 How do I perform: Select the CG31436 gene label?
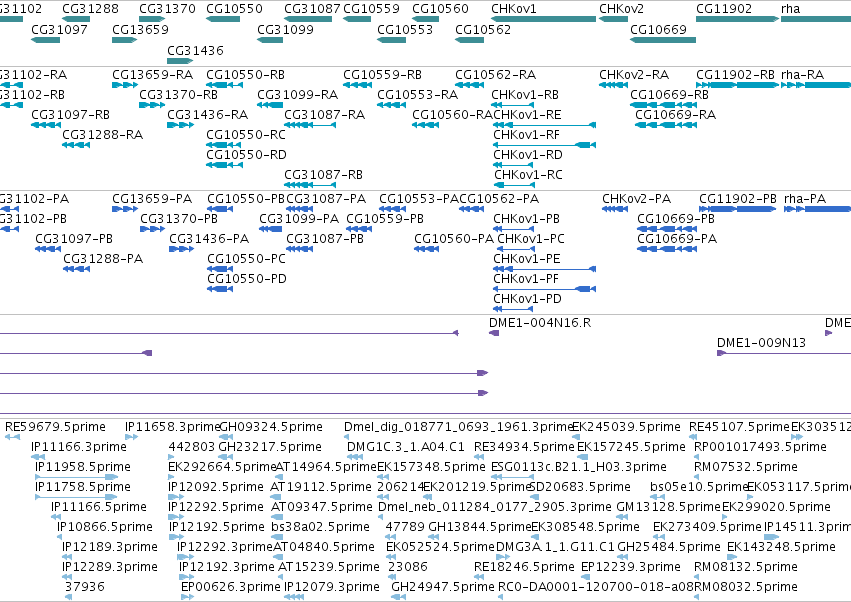pyautogui.click(x=195, y=50)
